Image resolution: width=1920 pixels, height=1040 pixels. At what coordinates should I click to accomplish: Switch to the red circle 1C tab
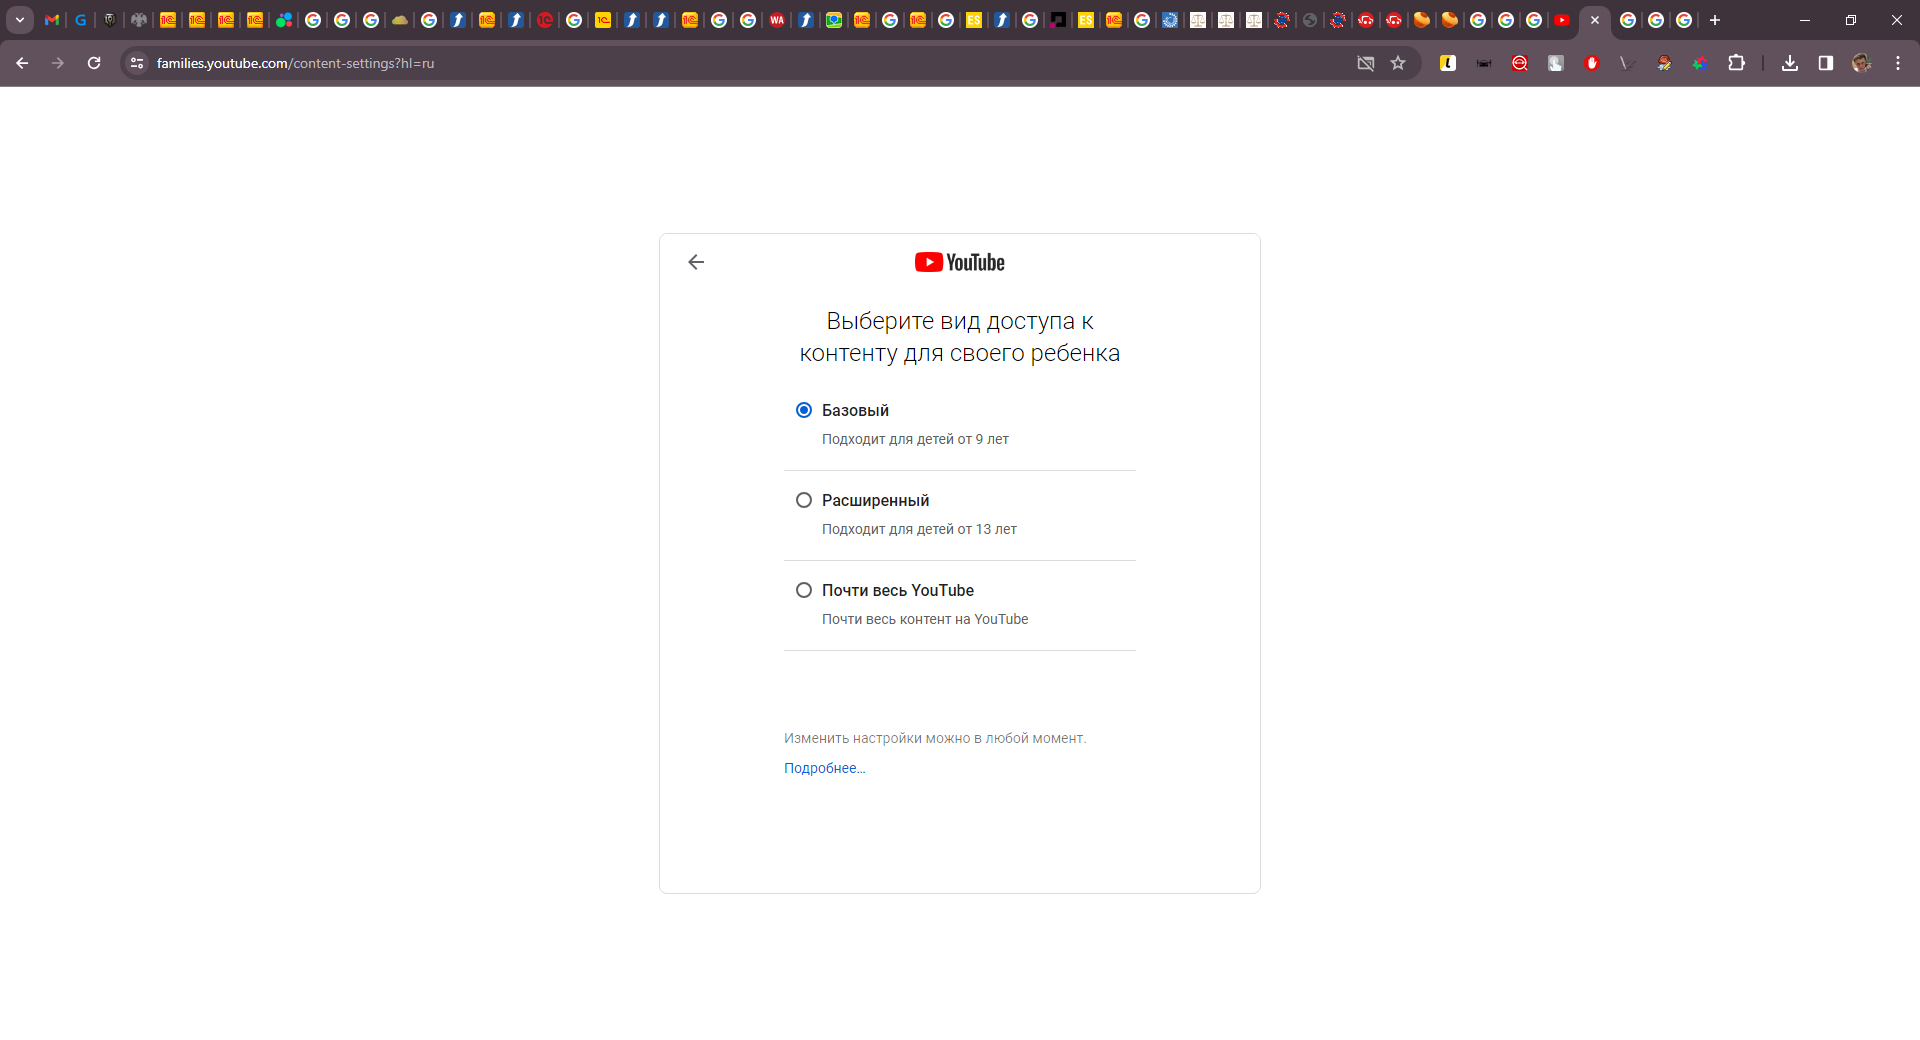click(x=545, y=20)
